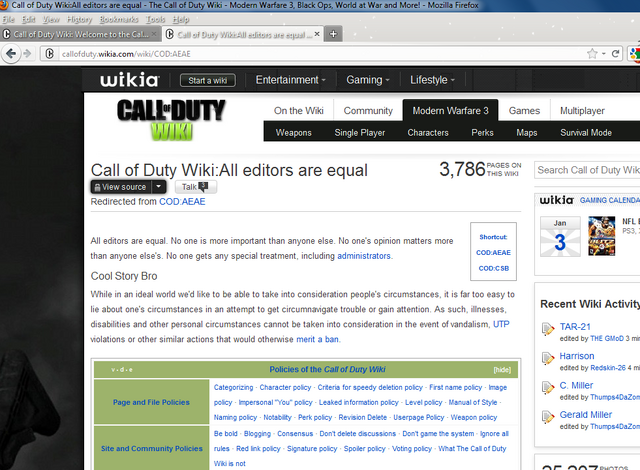Select the Games nav tab
The image size is (640, 470).
click(x=524, y=111)
